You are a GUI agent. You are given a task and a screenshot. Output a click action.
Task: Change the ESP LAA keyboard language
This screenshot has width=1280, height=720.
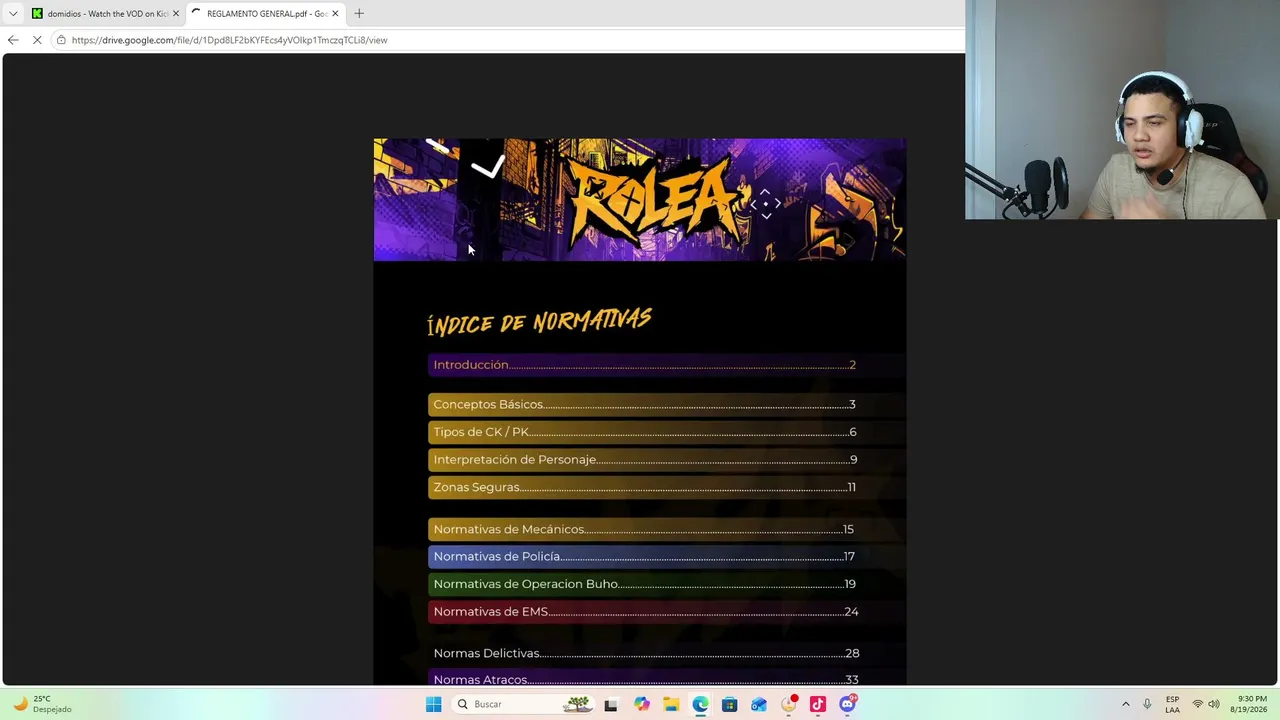(x=1172, y=704)
